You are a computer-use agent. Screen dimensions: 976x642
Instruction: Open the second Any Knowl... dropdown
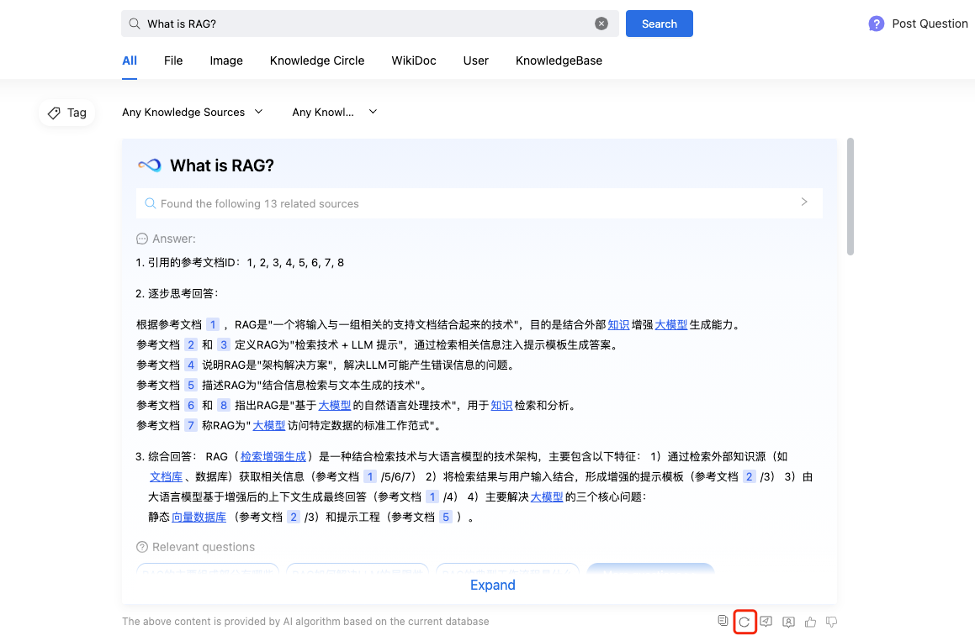[x=334, y=112]
